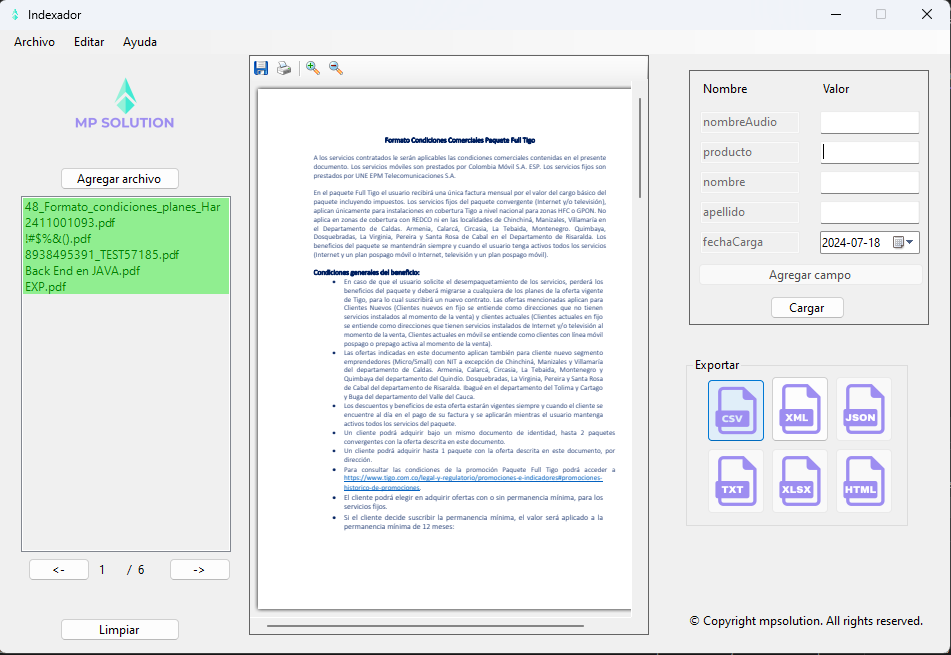
Task: Export to TXT format
Action: pos(736,480)
